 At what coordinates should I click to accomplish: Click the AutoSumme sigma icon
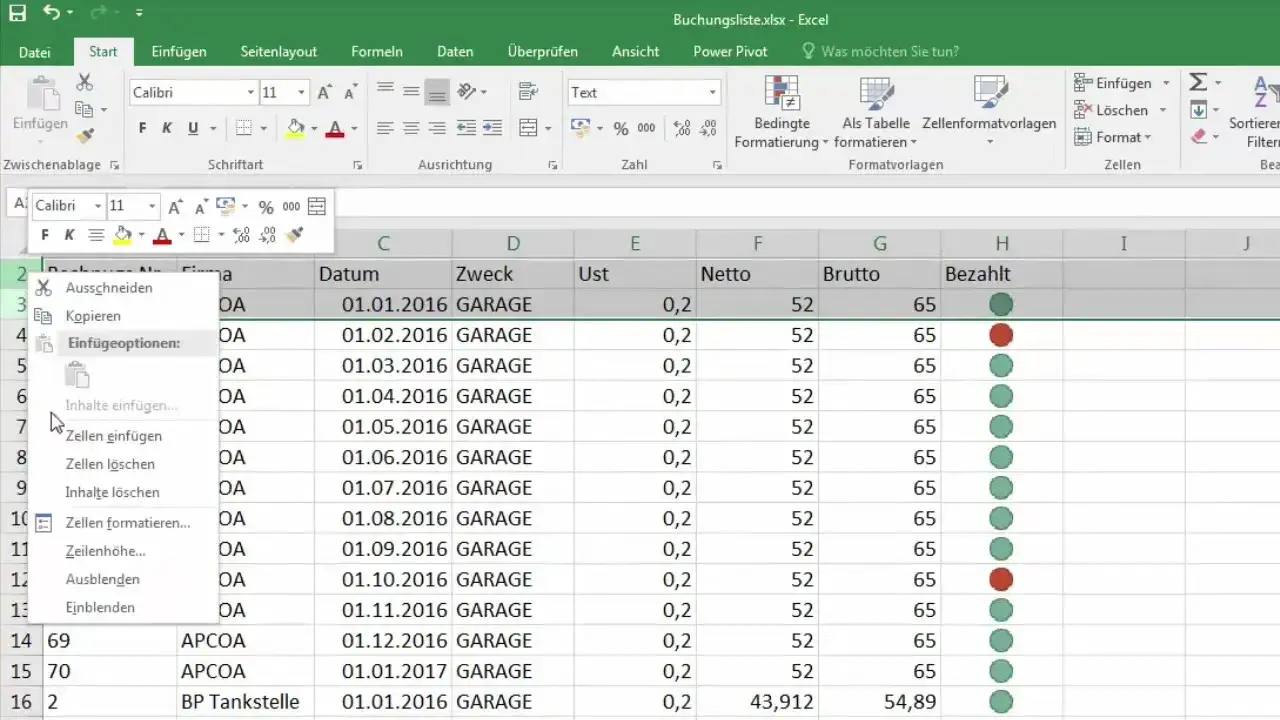[1200, 82]
